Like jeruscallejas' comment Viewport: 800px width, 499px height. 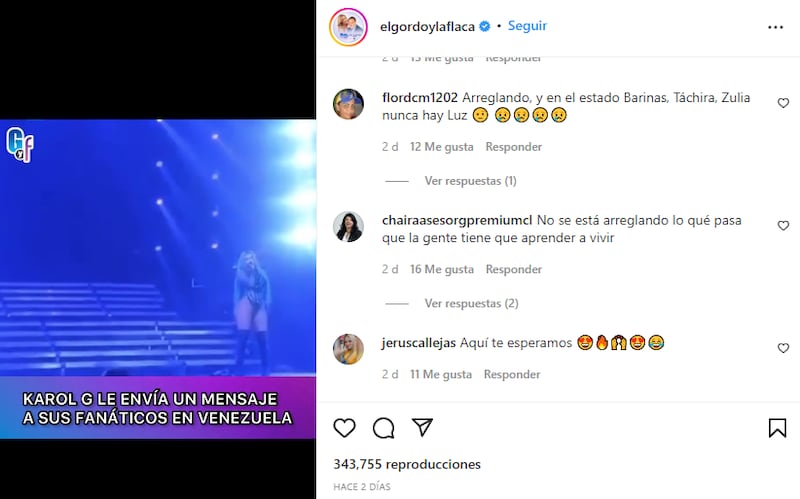[x=783, y=348]
